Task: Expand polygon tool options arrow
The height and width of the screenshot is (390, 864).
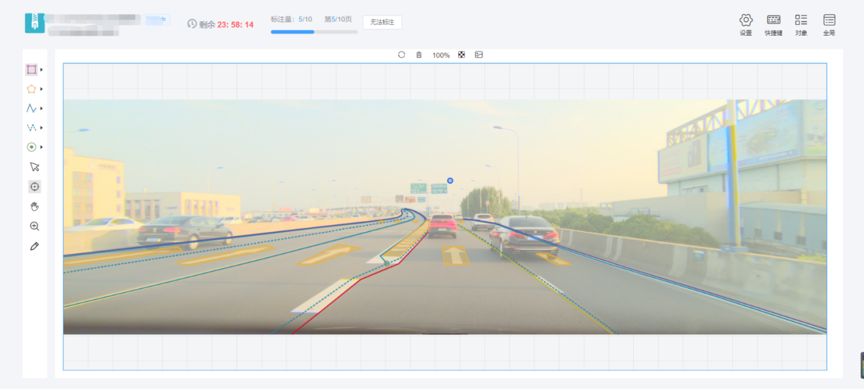Action: point(41,89)
